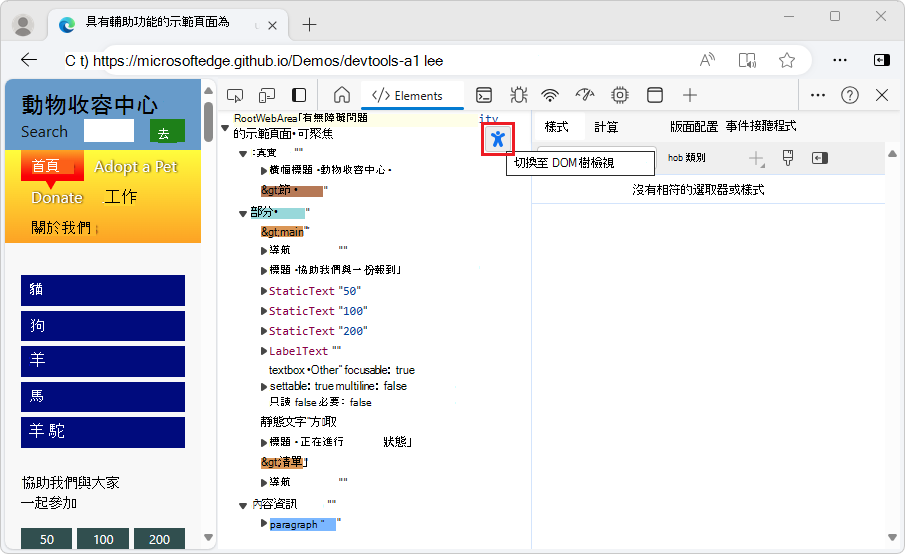This screenshot has height=554, width=905.
Task: Switch to DOM tree view accessibility button
Action: pyautogui.click(x=498, y=138)
